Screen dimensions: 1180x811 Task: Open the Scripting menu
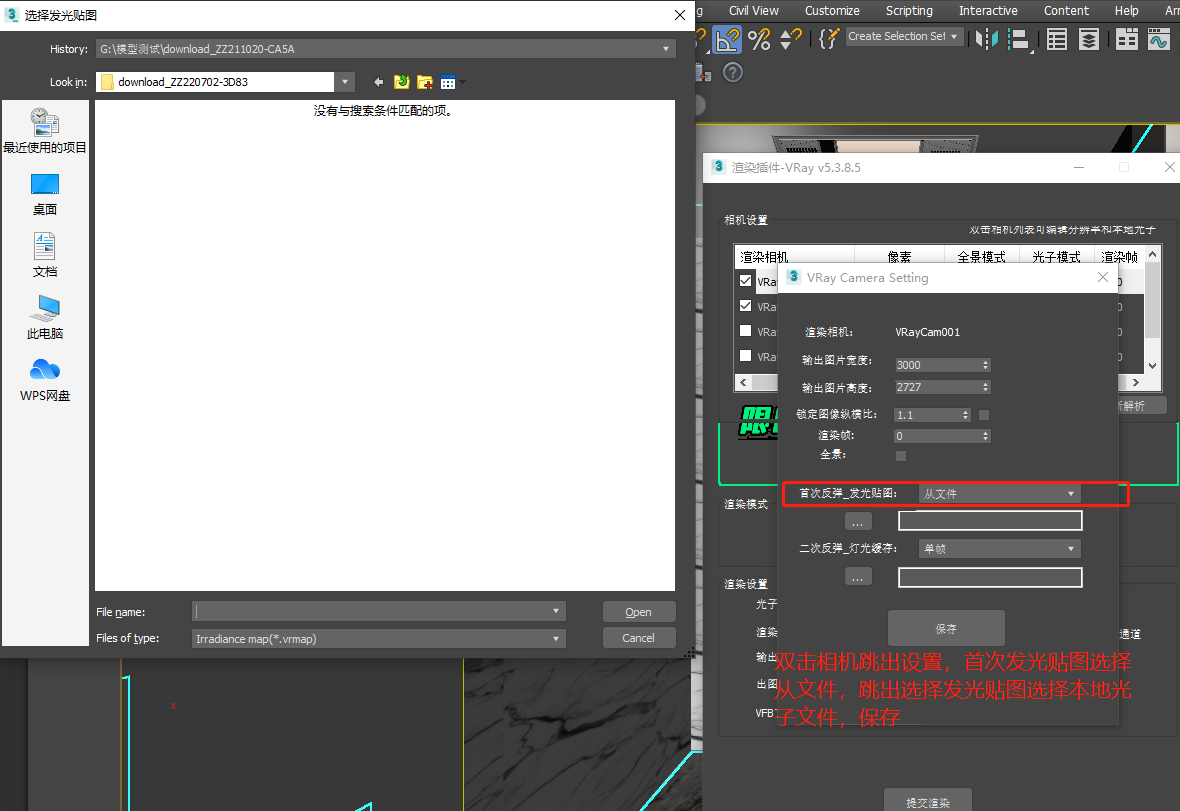(909, 11)
